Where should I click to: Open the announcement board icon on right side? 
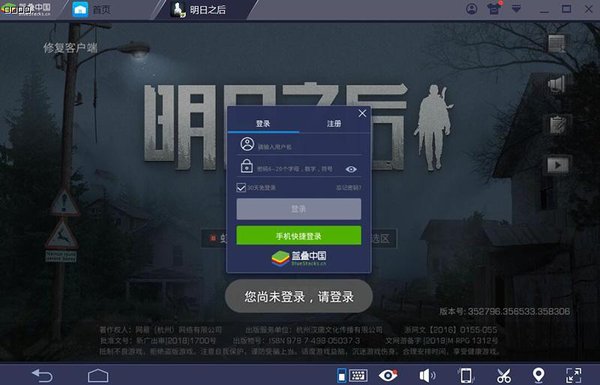pos(557,43)
